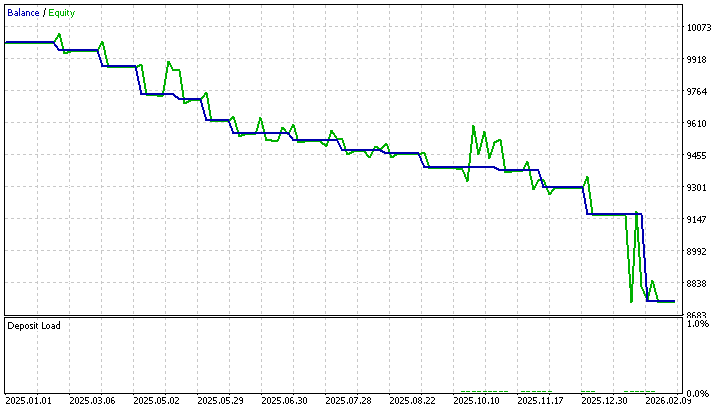This screenshot has height=410, width=727.
Task: Click the 2025.05.29 date label
Action: [220, 400]
